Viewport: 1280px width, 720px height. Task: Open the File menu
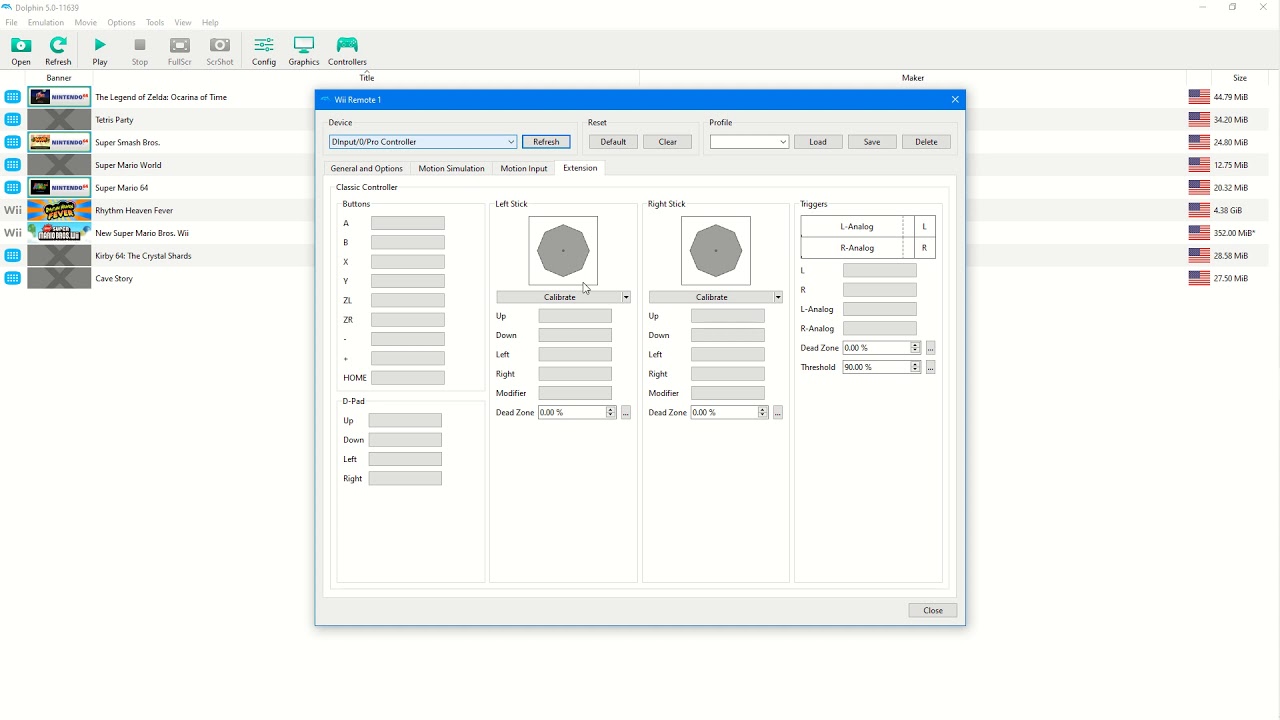(11, 22)
